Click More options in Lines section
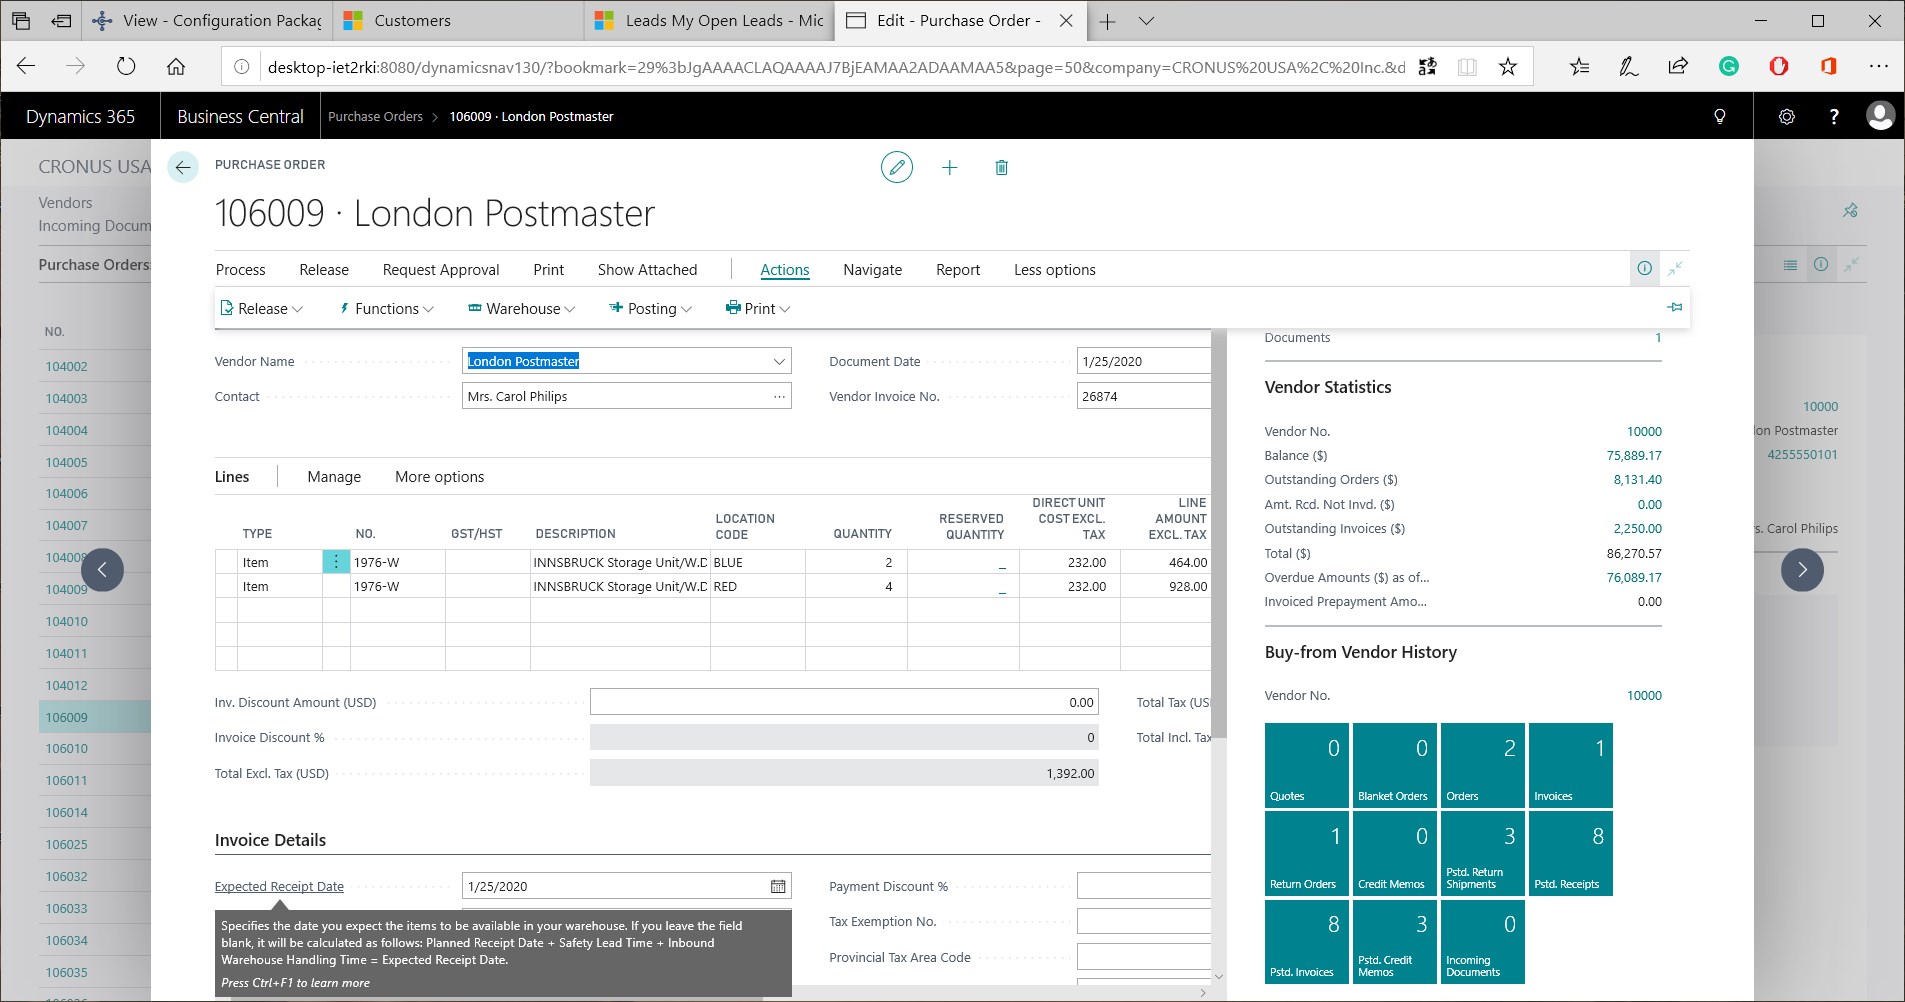 point(440,477)
